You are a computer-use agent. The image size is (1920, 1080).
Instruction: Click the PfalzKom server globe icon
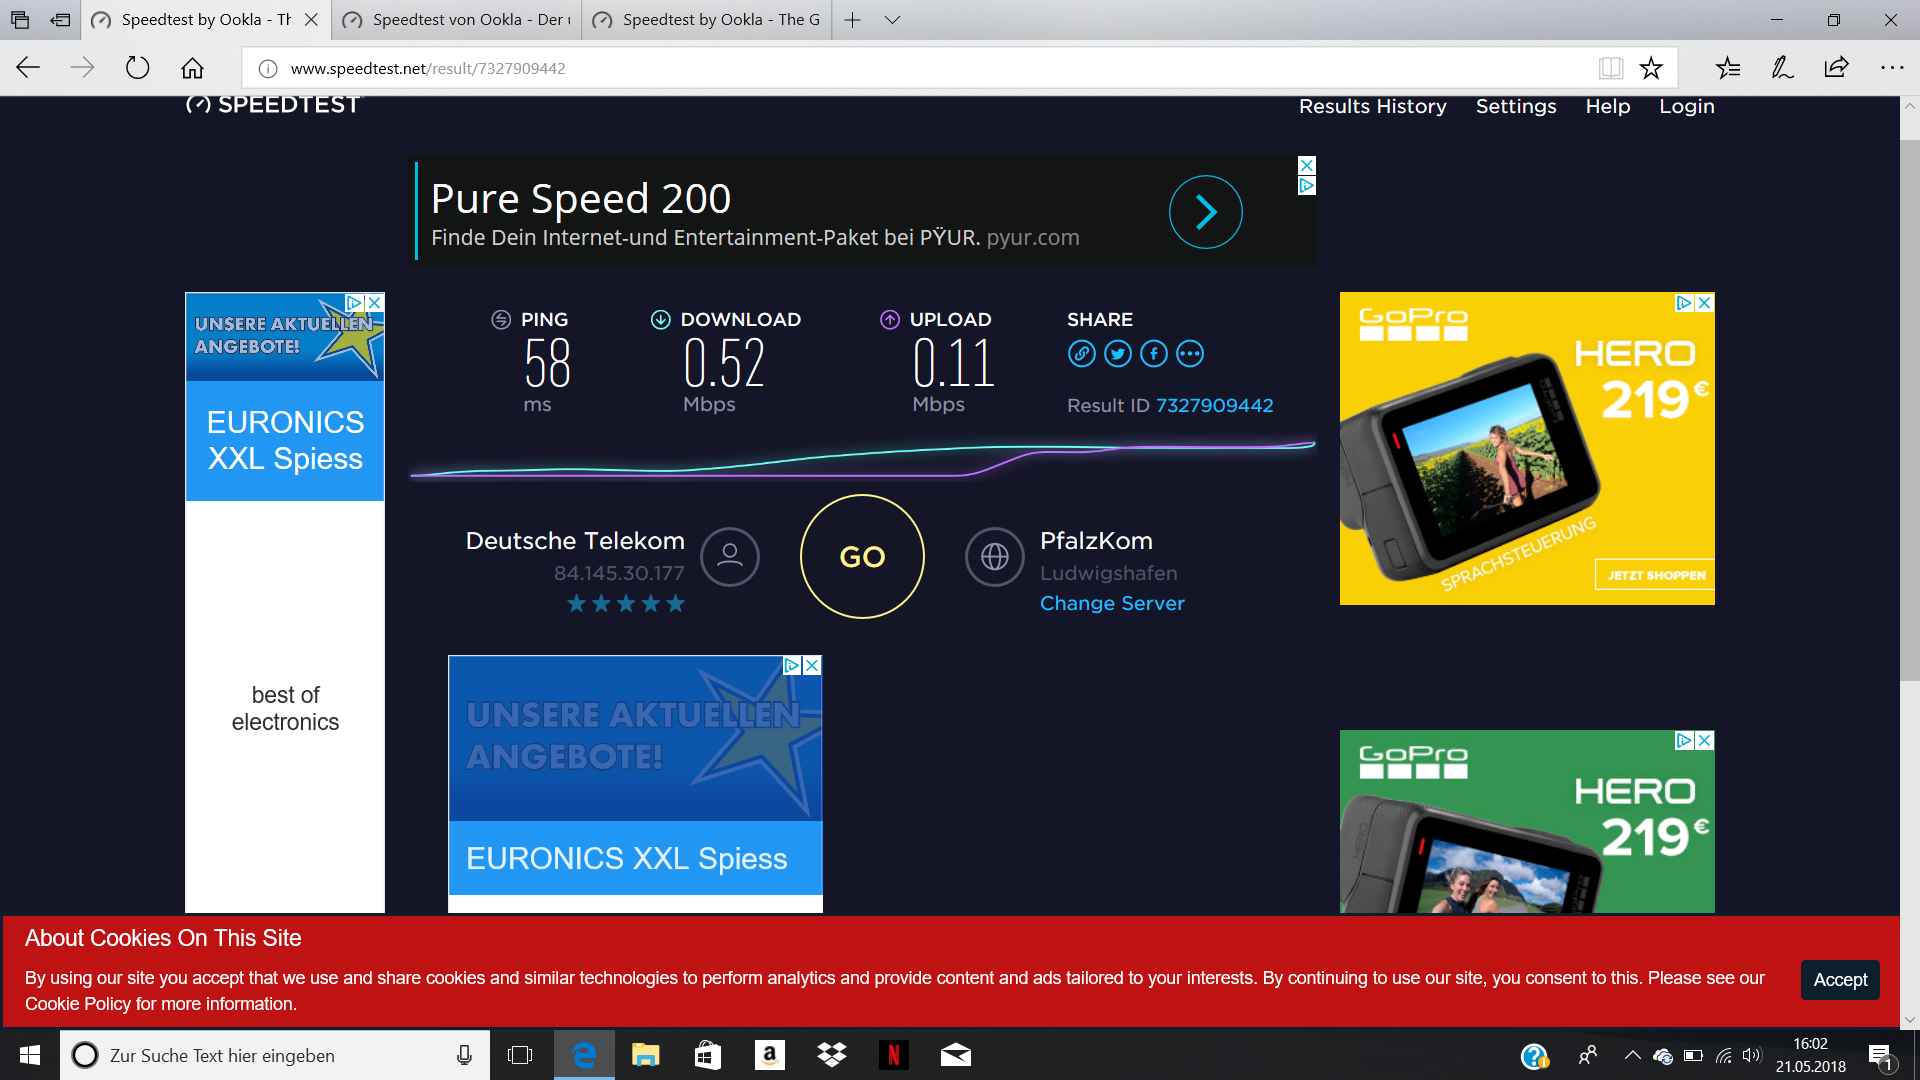pyautogui.click(x=994, y=557)
